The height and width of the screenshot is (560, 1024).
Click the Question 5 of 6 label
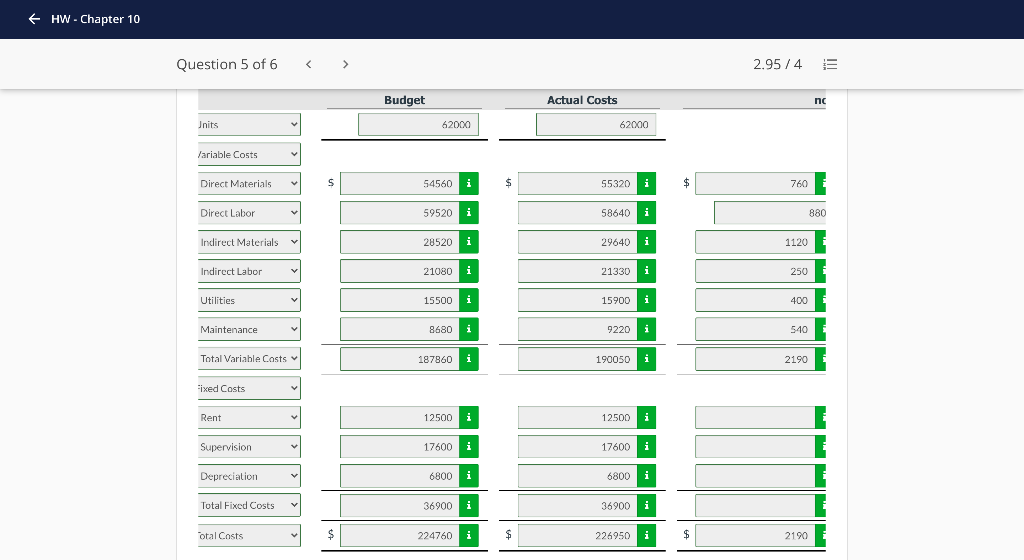227,64
